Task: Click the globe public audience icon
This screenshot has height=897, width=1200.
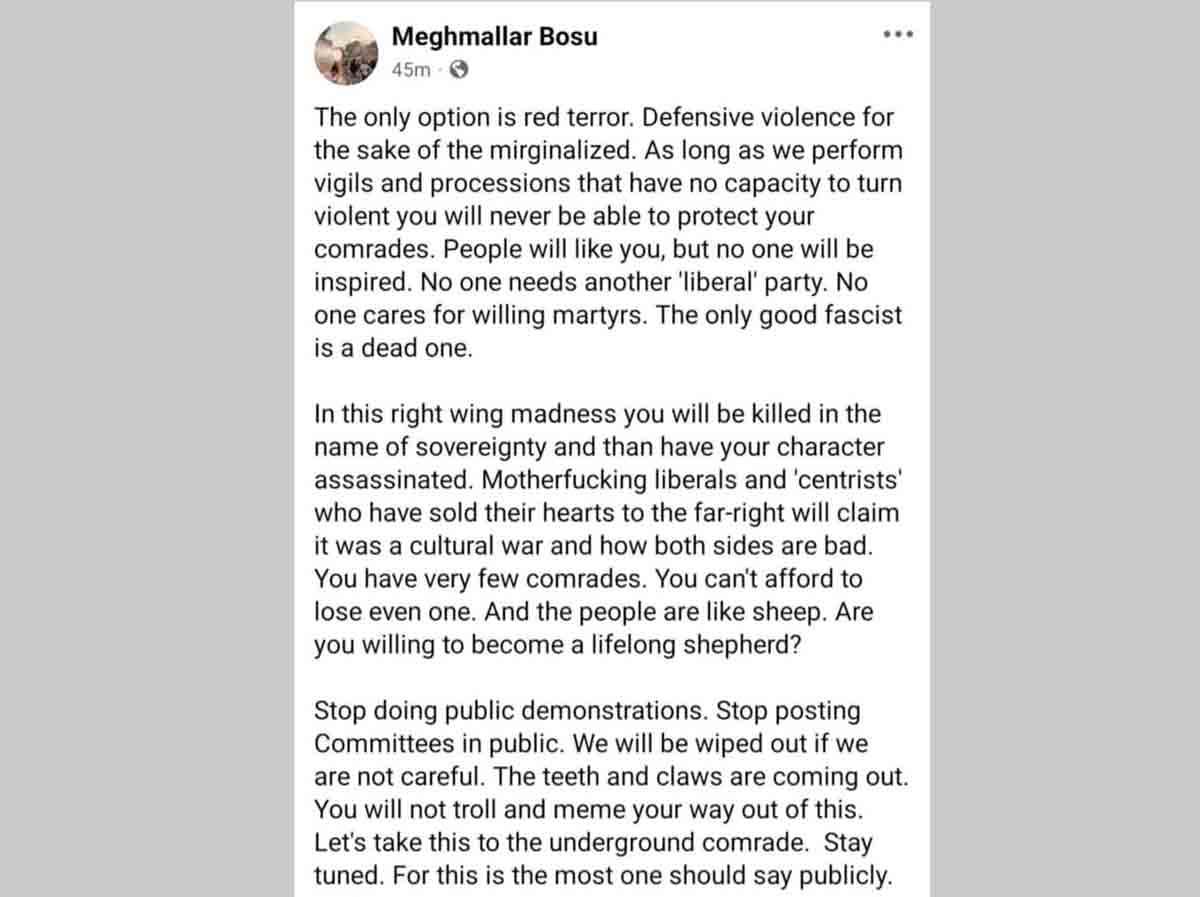Action: point(459,69)
